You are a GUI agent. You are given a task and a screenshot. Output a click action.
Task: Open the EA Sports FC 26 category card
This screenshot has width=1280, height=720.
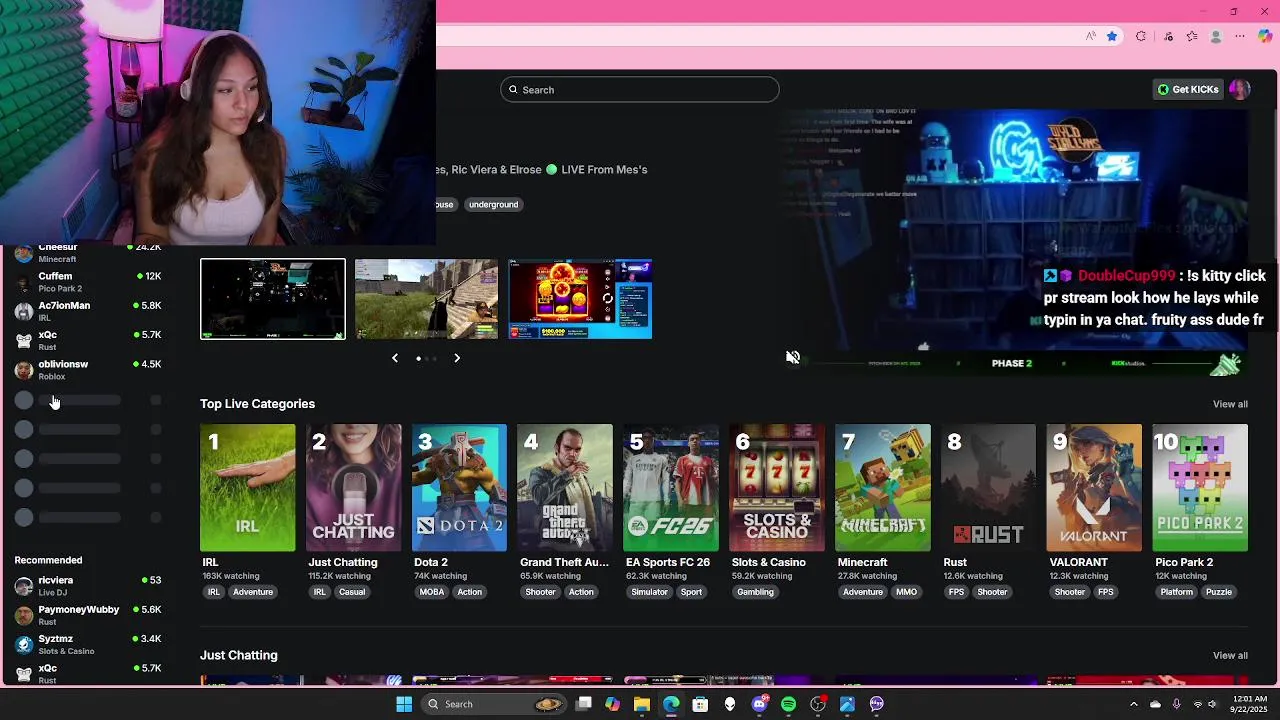pyautogui.click(x=671, y=488)
